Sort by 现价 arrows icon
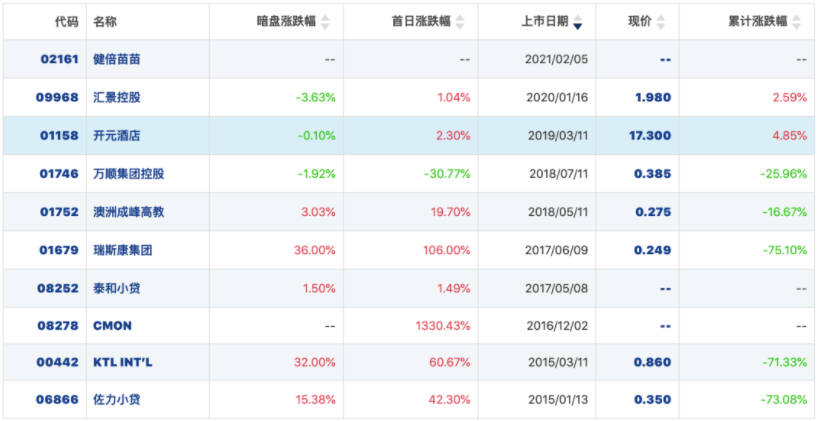 (x=661, y=22)
